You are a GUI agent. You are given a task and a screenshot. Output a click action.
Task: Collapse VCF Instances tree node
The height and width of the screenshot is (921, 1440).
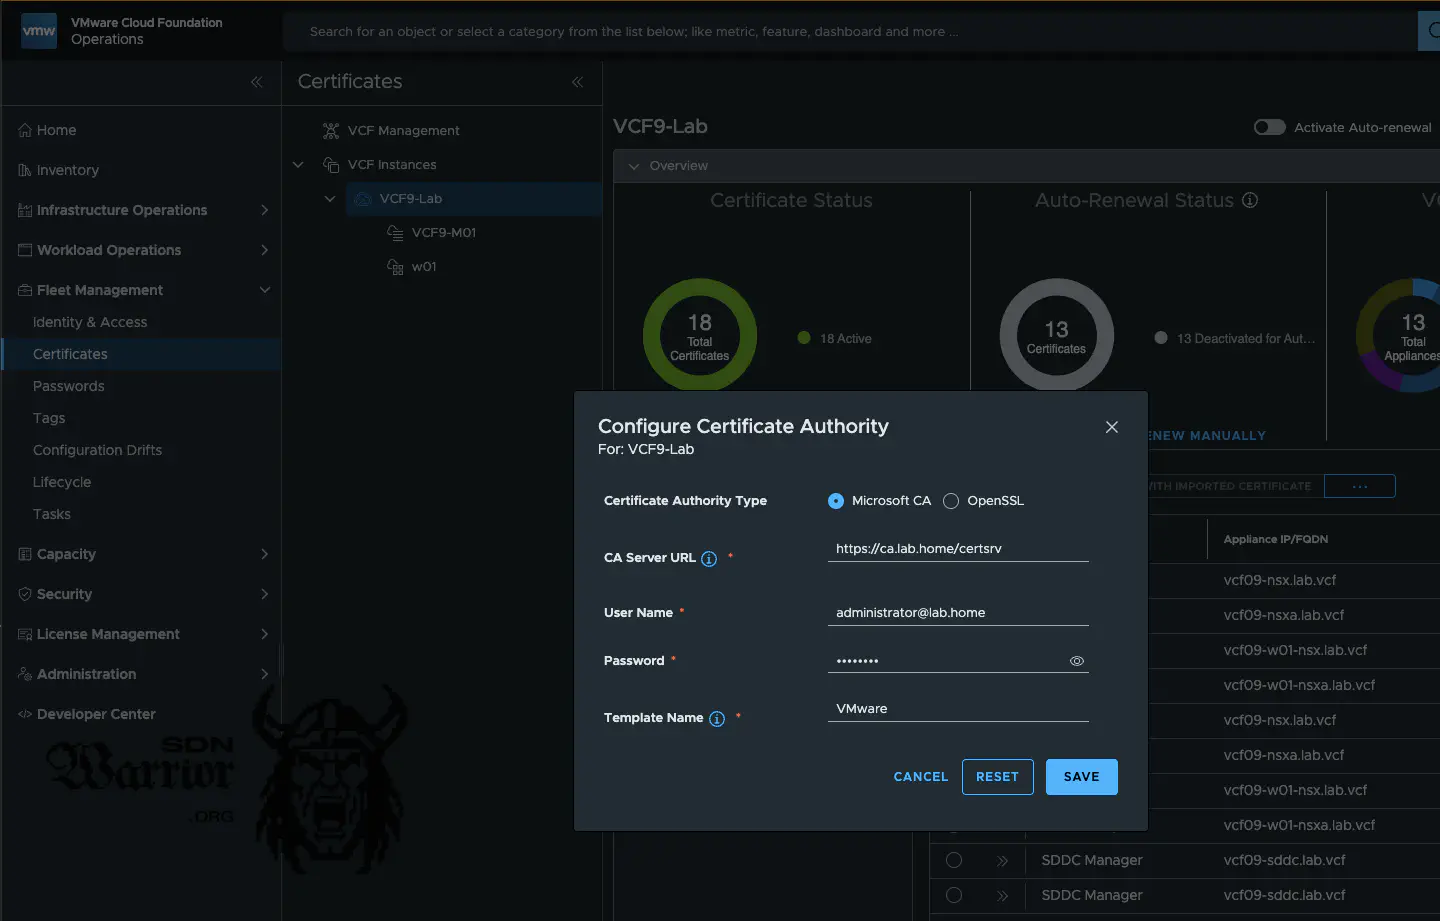pyautogui.click(x=298, y=165)
